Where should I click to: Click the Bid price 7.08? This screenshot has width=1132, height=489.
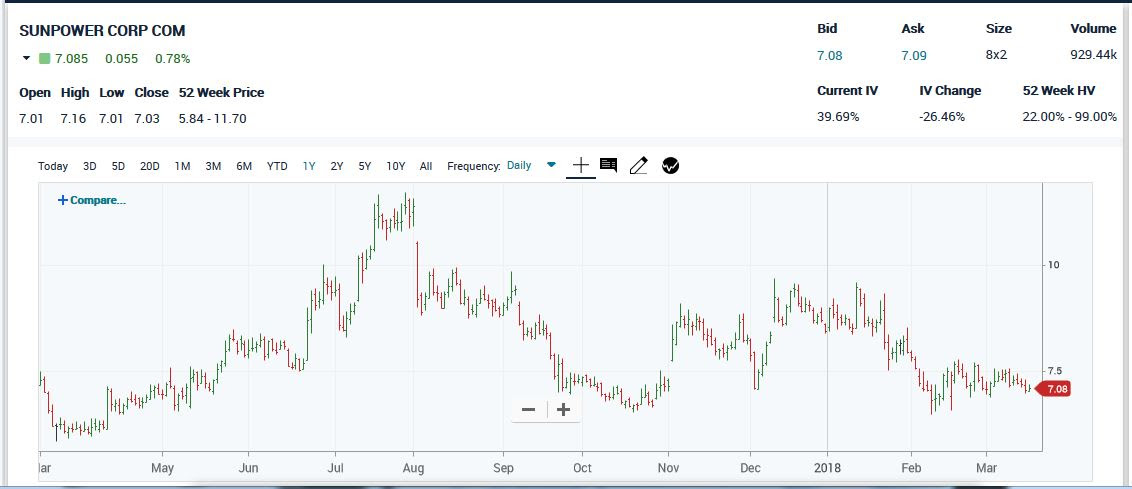tap(830, 56)
